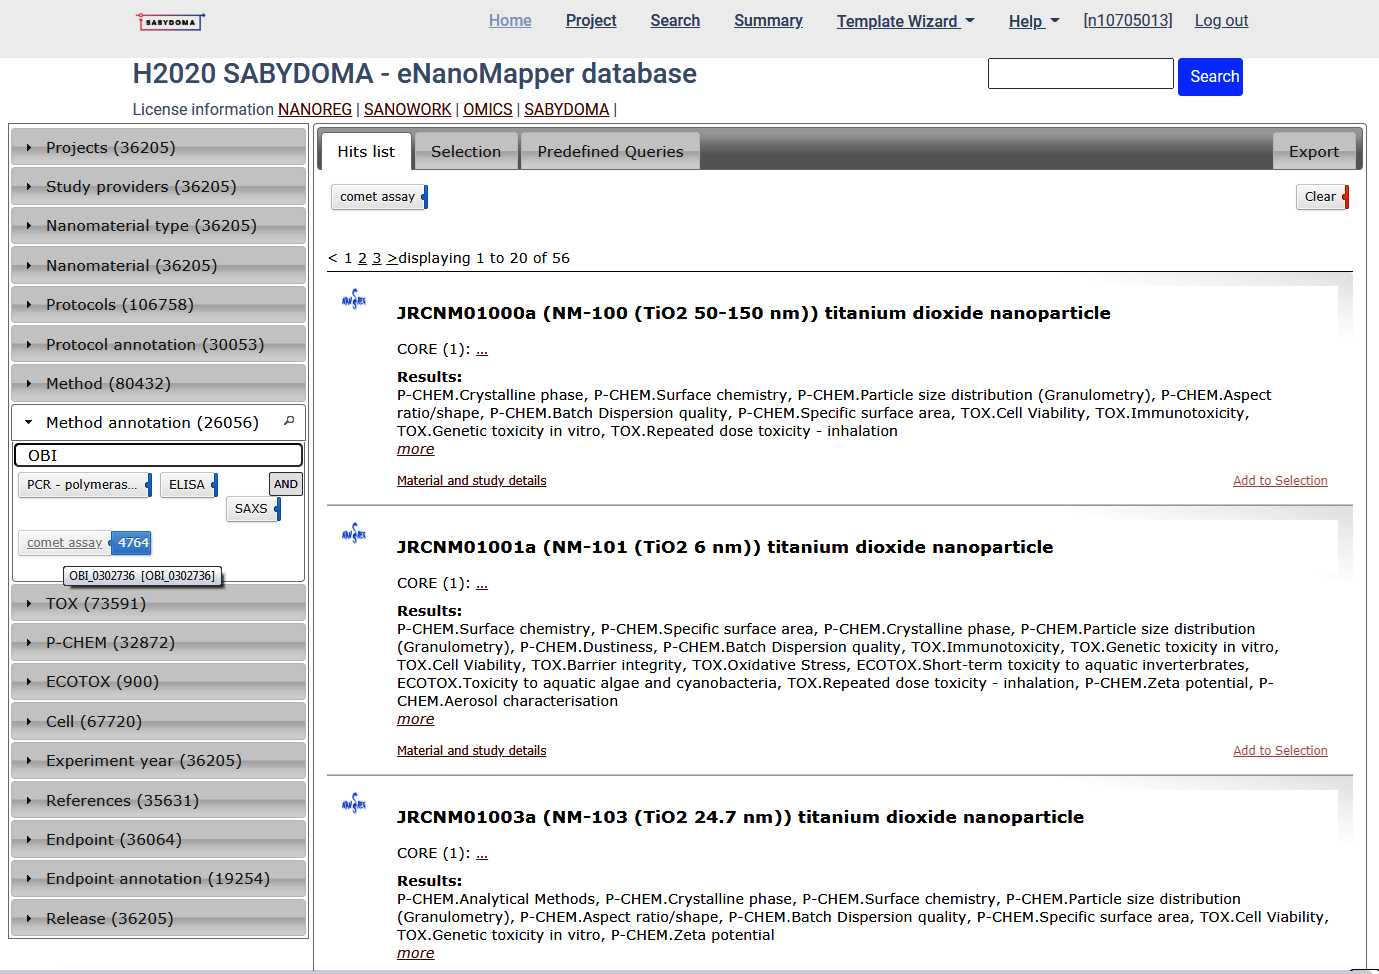Click the logo icon beside JRCNM01000a result
Image resolution: width=1379 pixels, height=974 pixels.
pos(354,300)
